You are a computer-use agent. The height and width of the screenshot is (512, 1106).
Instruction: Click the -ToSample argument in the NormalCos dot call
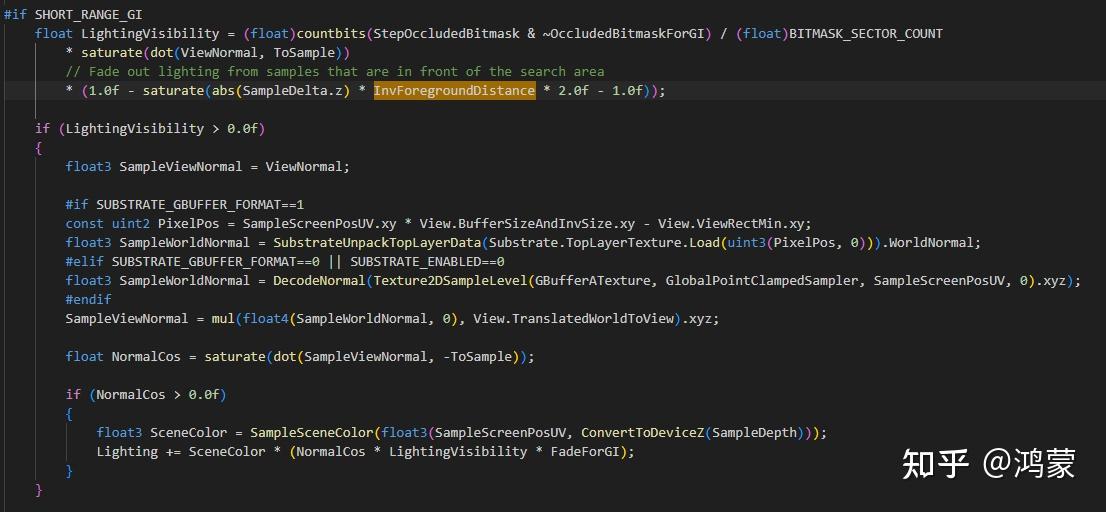click(x=478, y=357)
